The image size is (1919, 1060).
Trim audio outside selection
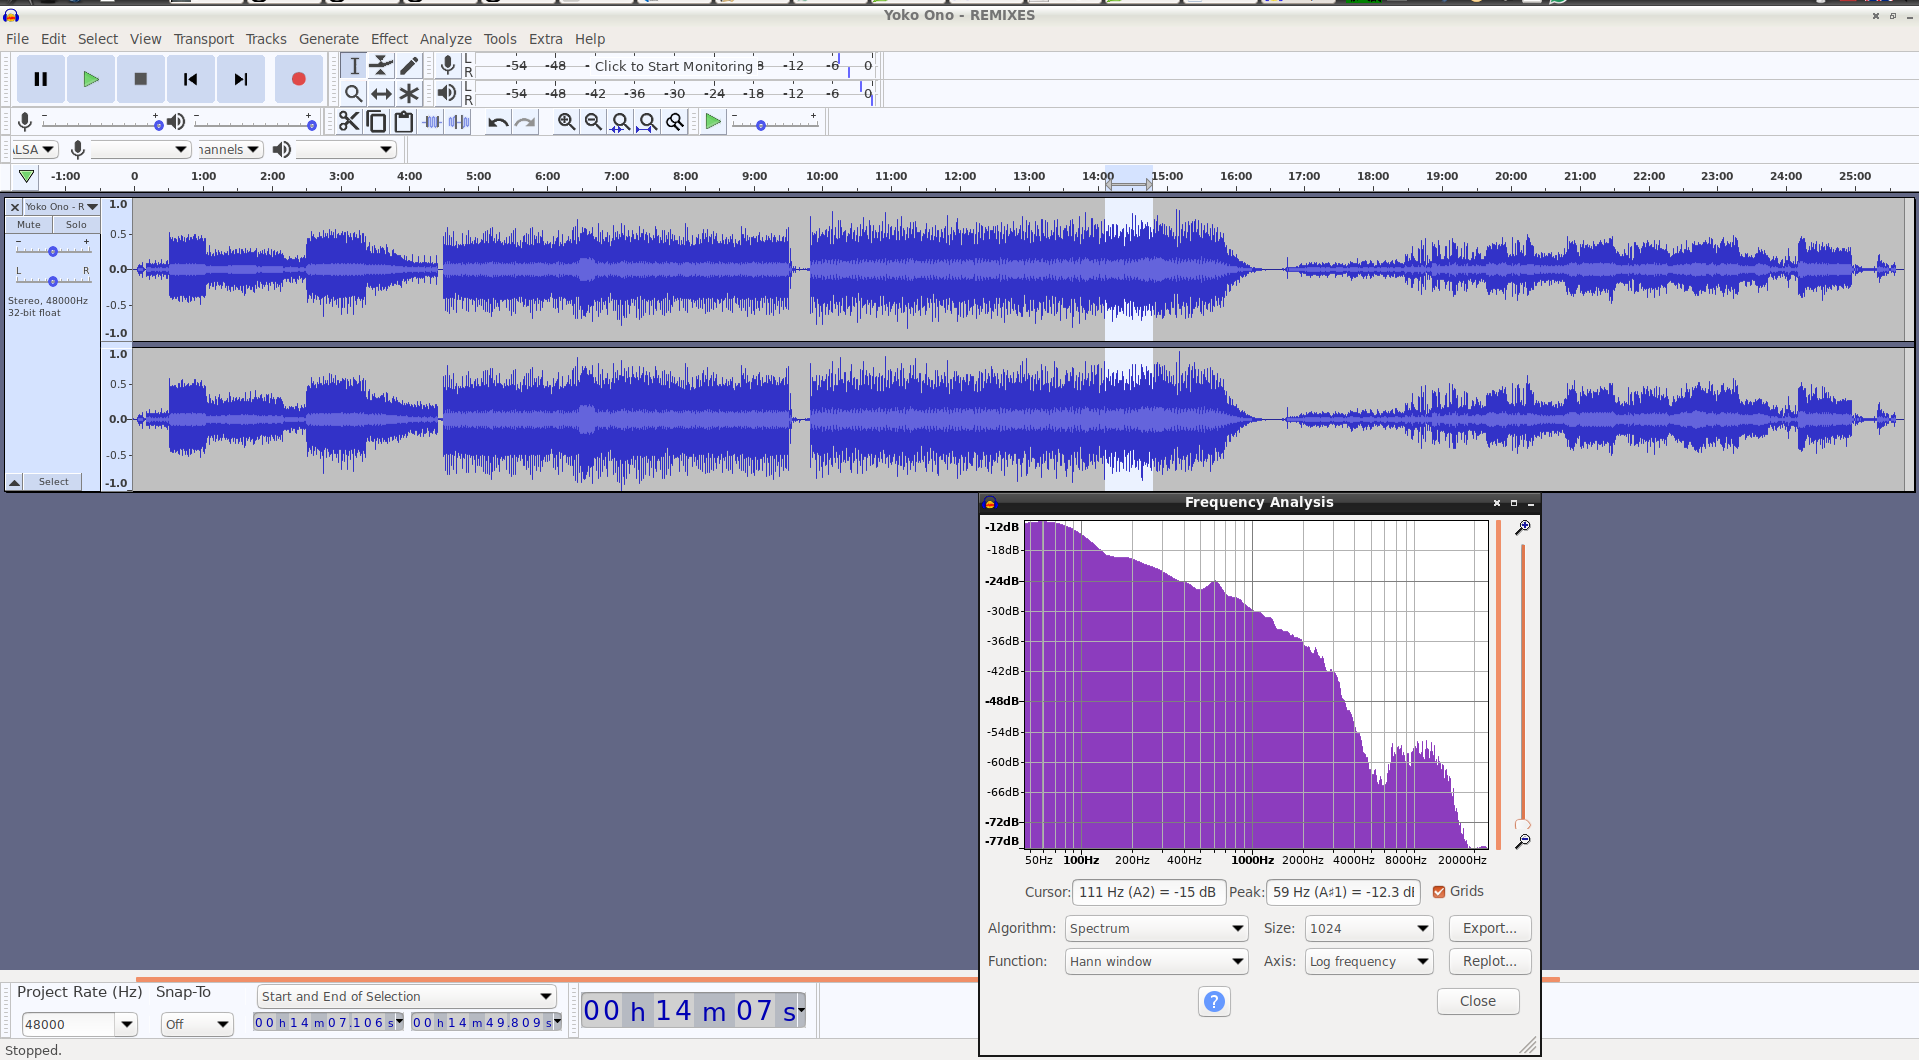pos(432,122)
